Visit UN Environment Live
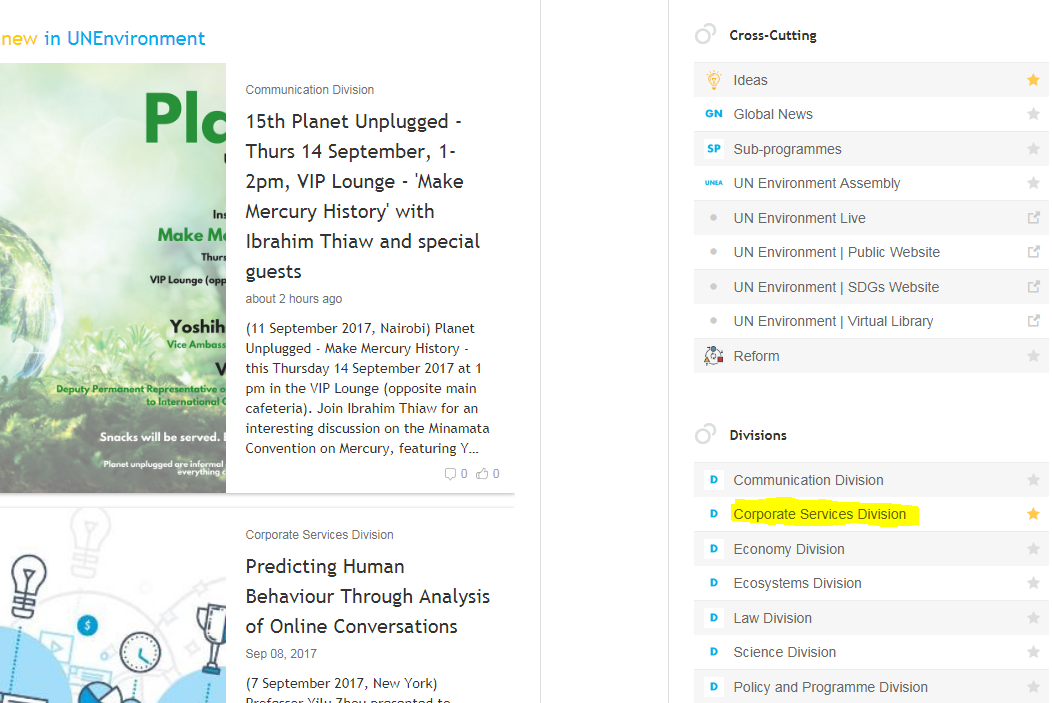 click(799, 219)
